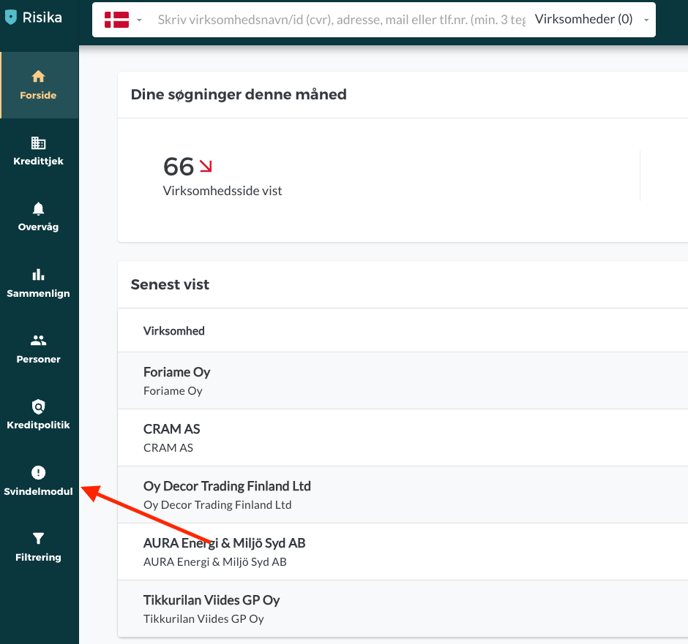This screenshot has width=688, height=644.
Task: Open Oy Decor Trading Finland Ltd
Action: (403, 495)
